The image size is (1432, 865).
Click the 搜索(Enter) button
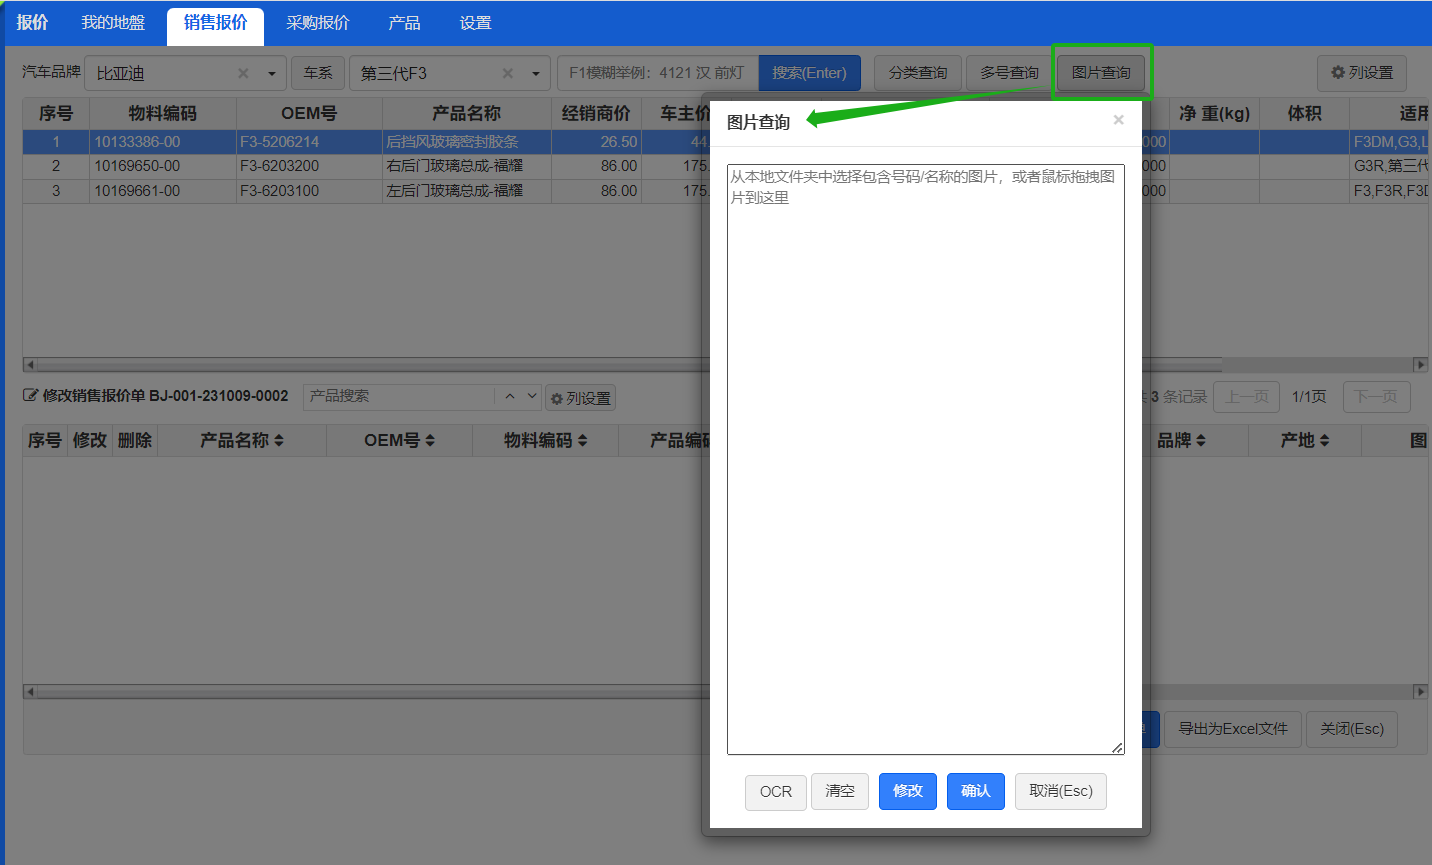click(x=809, y=73)
